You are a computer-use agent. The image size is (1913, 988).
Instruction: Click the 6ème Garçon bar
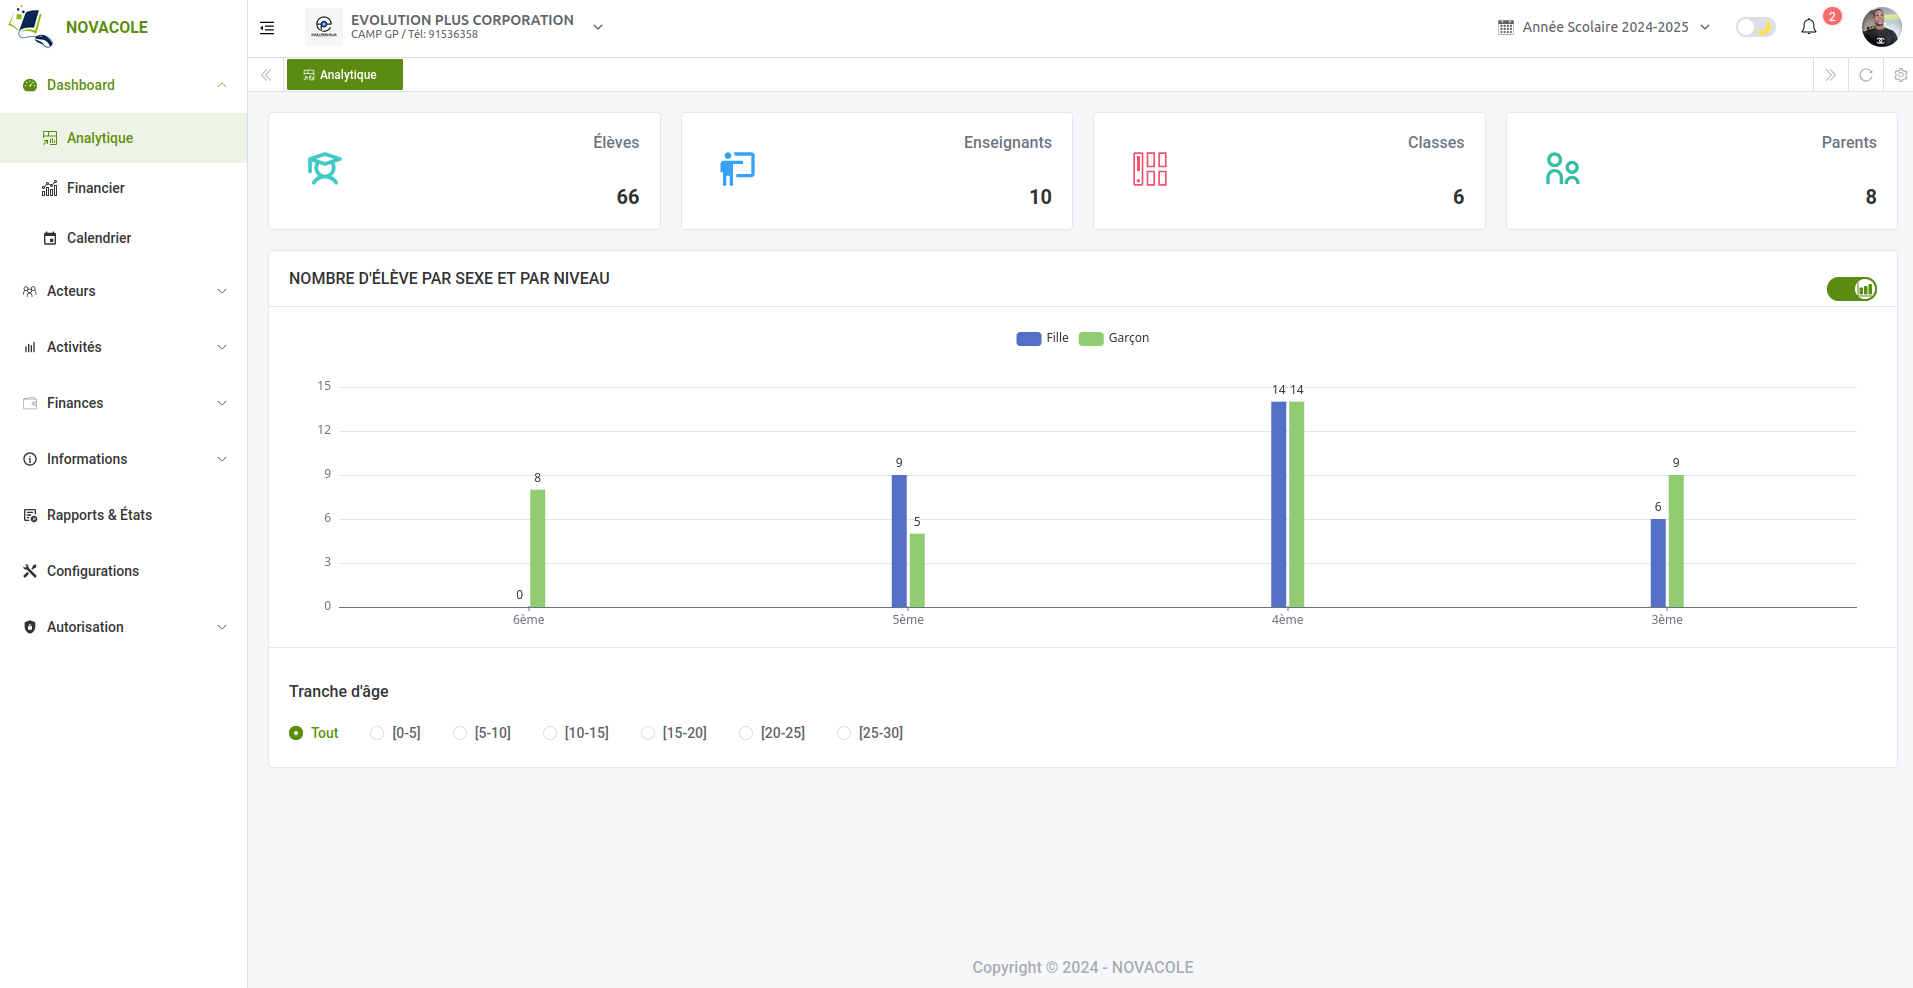pyautogui.click(x=538, y=548)
